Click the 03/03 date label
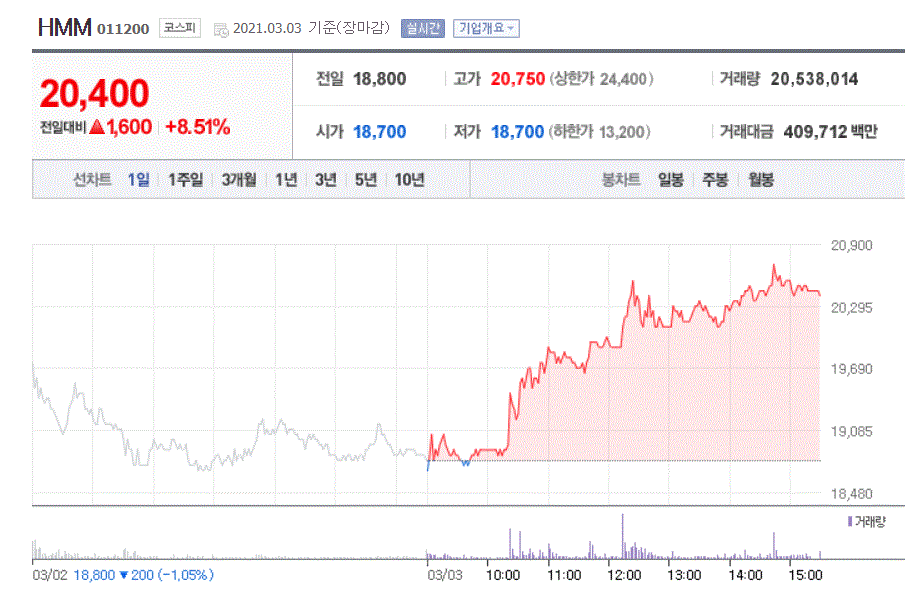905x603 pixels. [x=445, y=575]
